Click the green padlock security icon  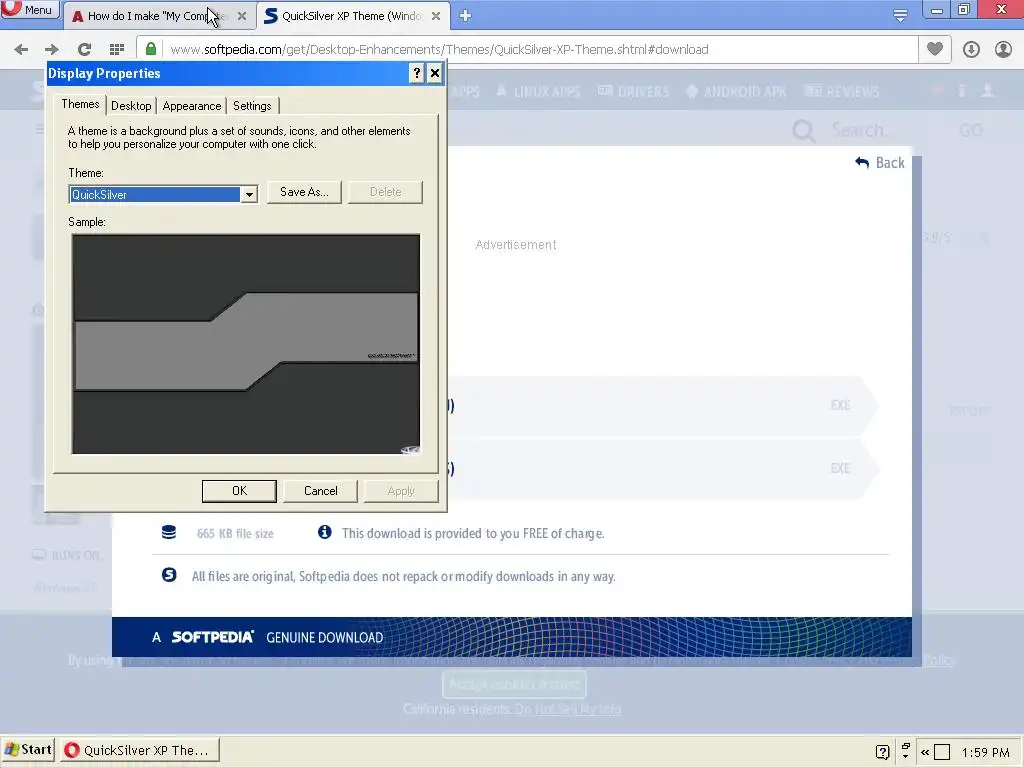pyautogui.click(x=151, y=49)
